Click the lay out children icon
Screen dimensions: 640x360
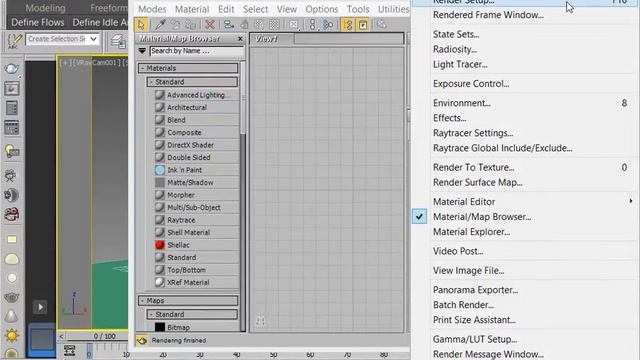(328, 24)
